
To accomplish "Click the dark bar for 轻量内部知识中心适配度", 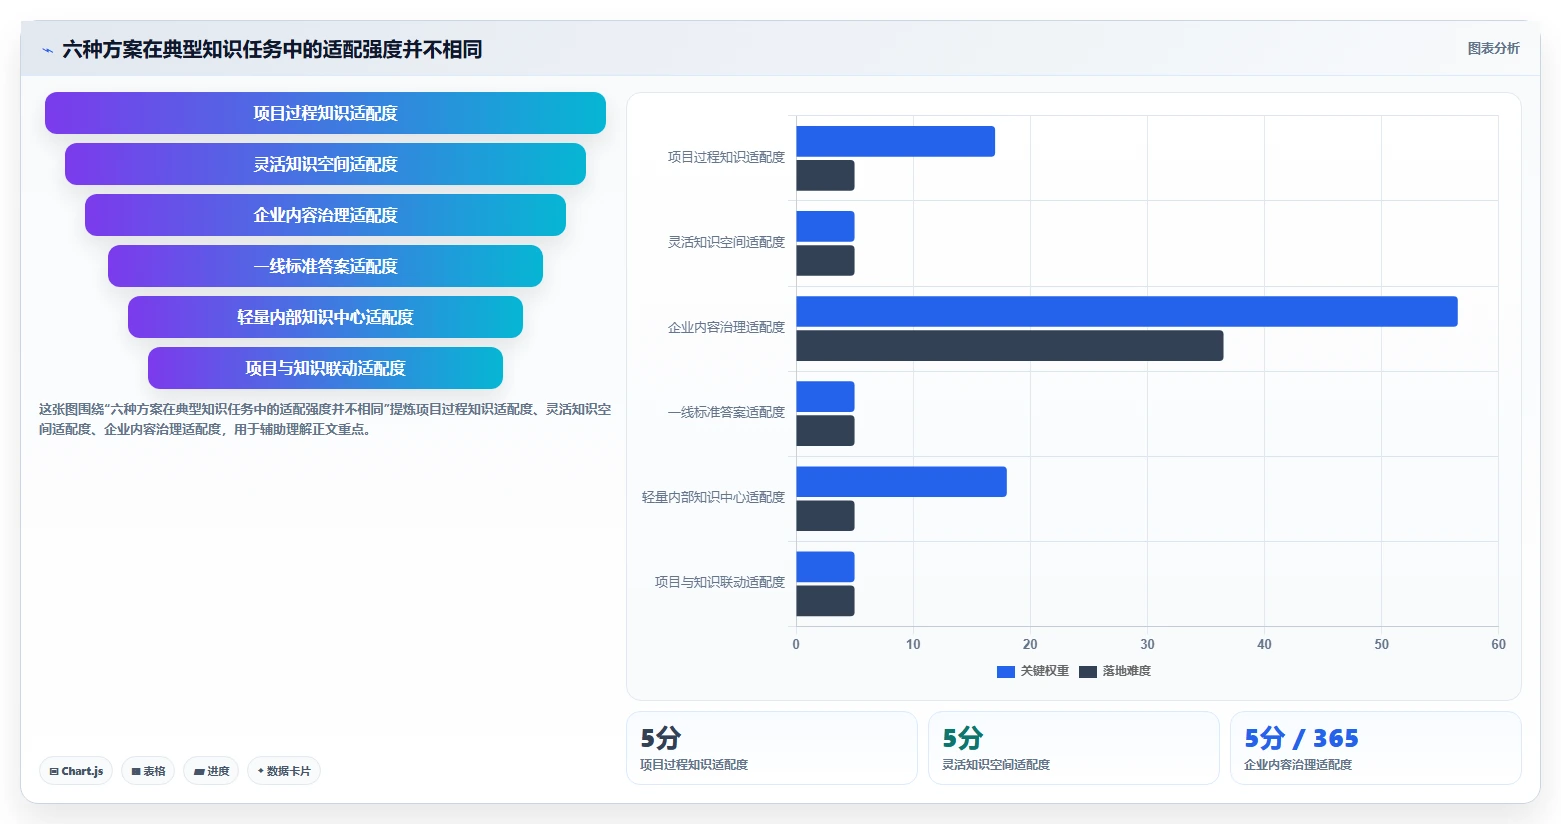I will pos(825,516).
